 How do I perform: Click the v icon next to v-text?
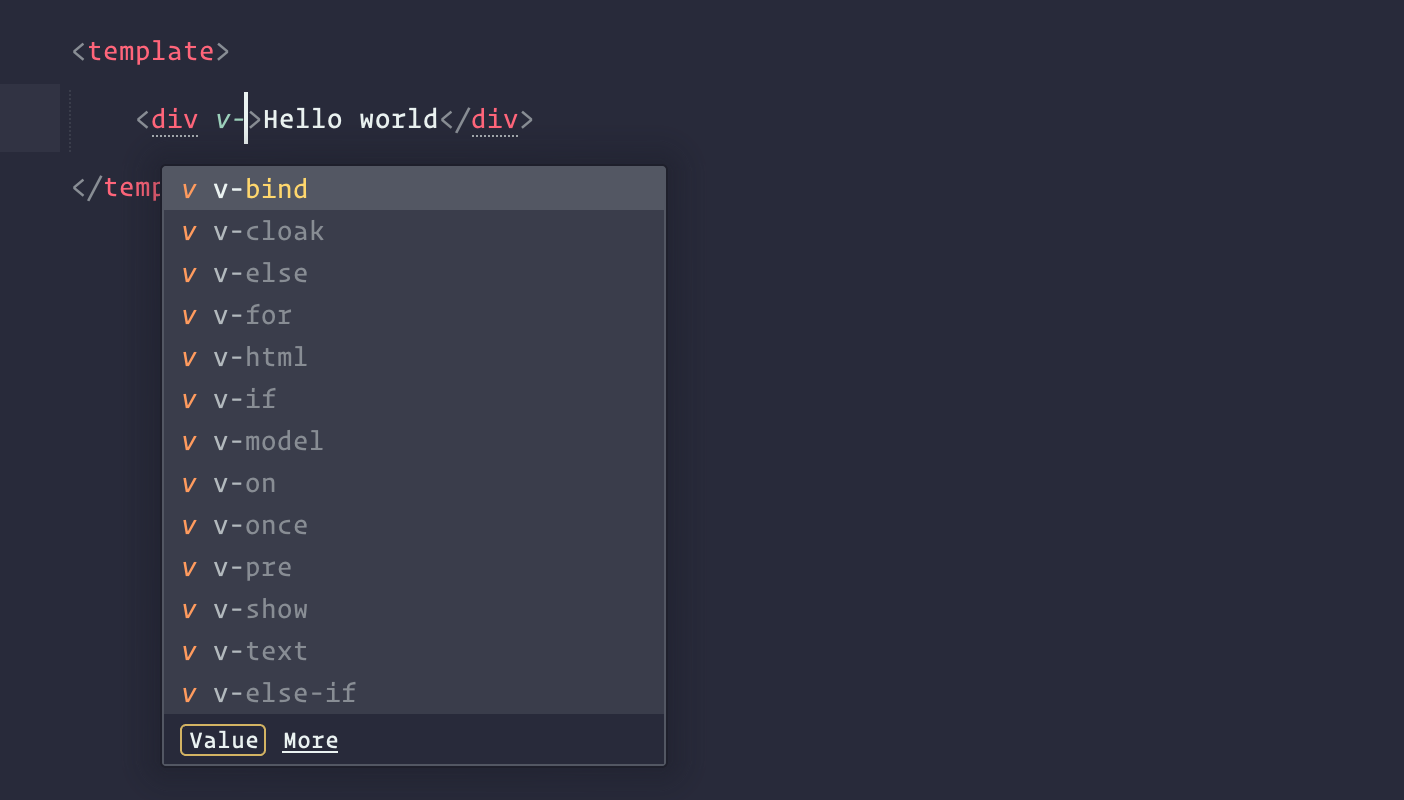click(x=189, y=652)
